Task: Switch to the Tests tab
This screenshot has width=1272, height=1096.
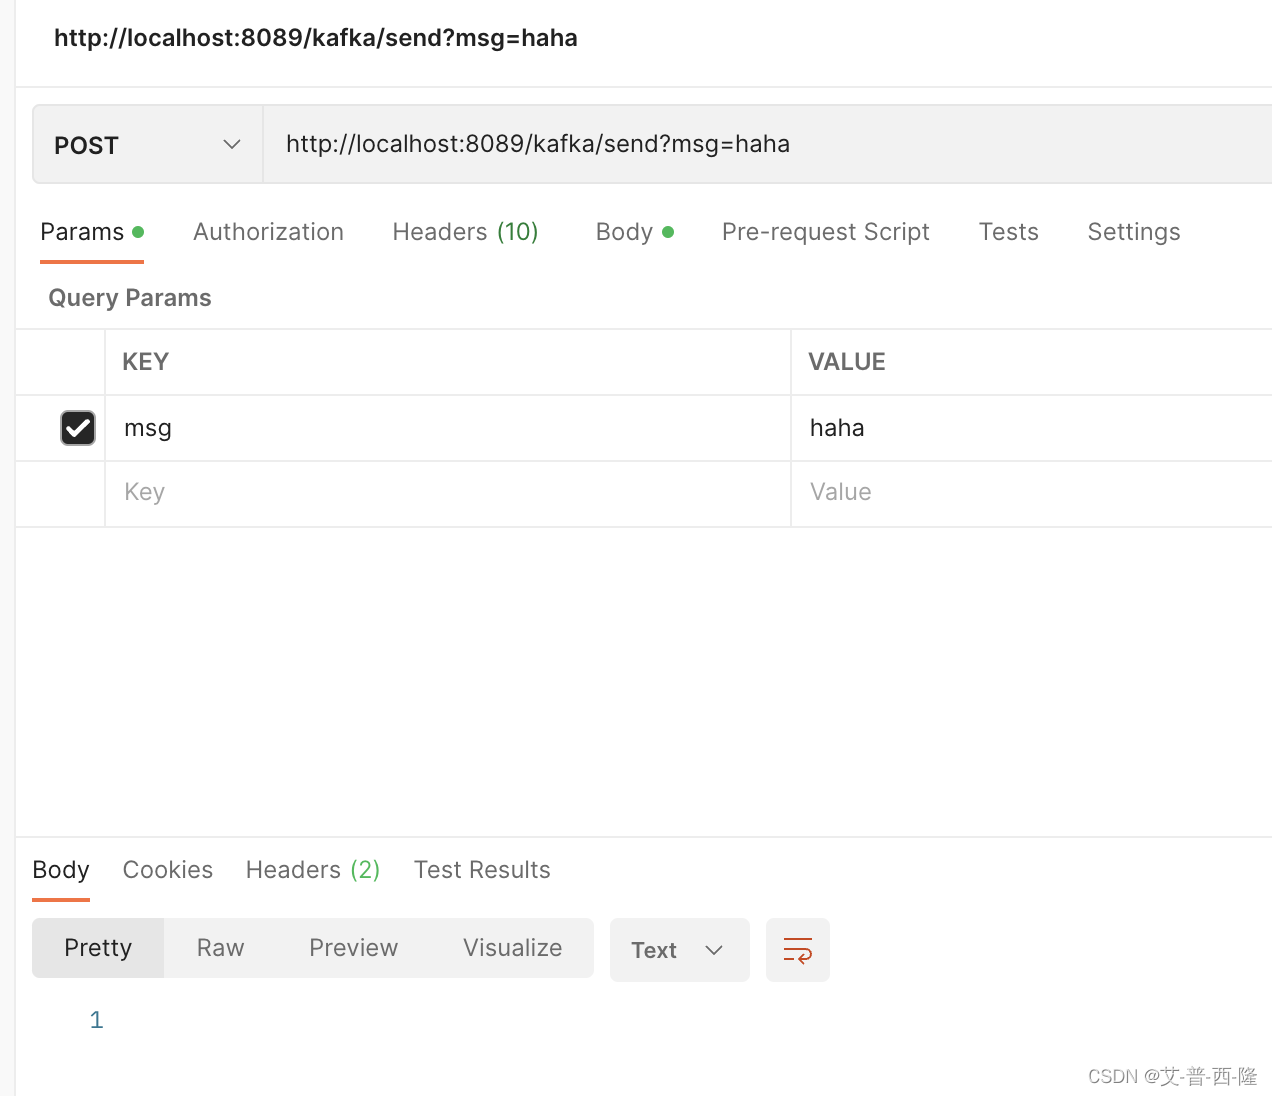Action: click(1008, 231)
